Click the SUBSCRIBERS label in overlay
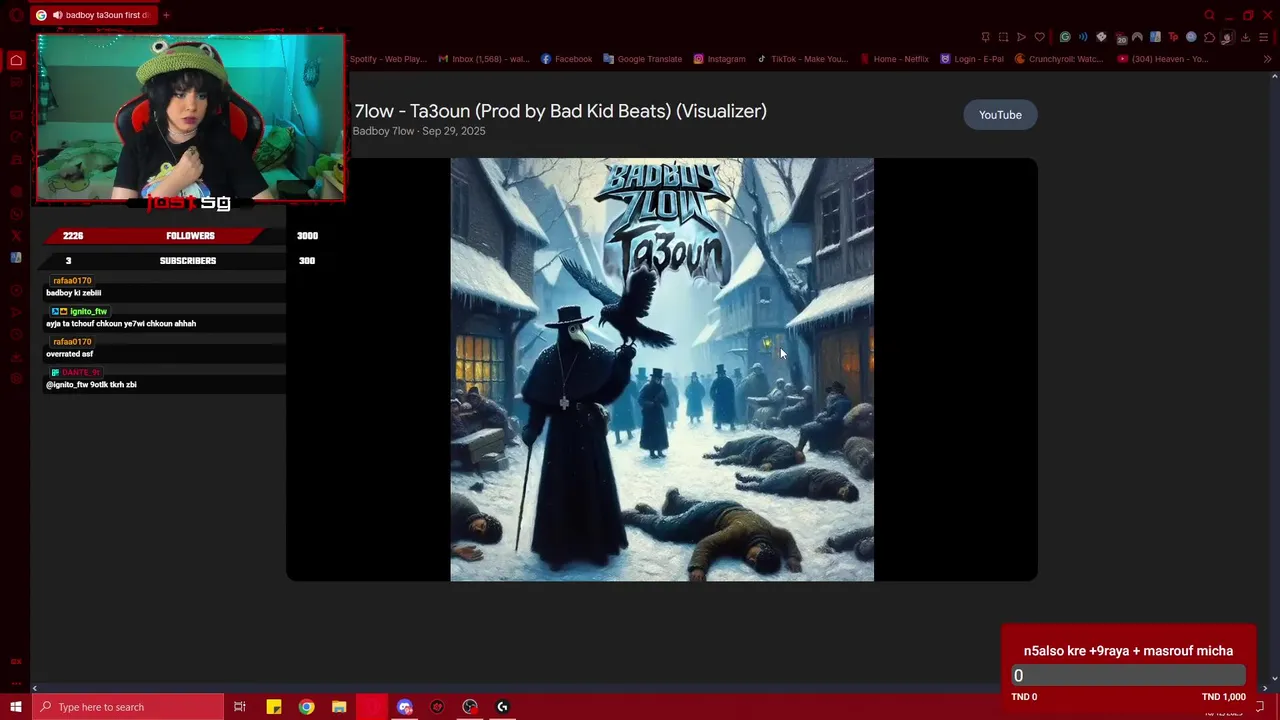The image size is (1280, 720). pyautogui.click(x=188, y=261)
